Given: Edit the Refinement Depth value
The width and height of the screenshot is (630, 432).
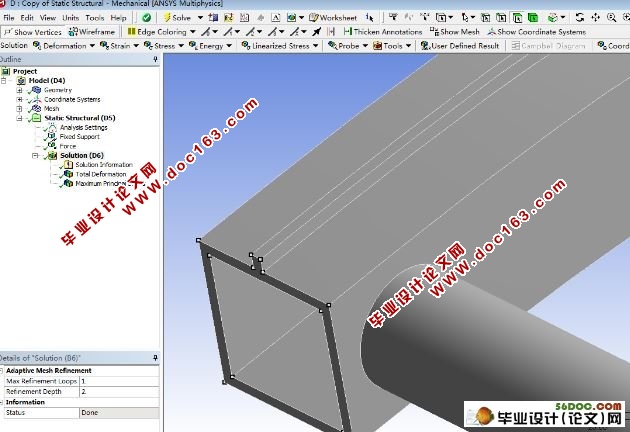Looking at the screenshot, I should tap(119, 391).
